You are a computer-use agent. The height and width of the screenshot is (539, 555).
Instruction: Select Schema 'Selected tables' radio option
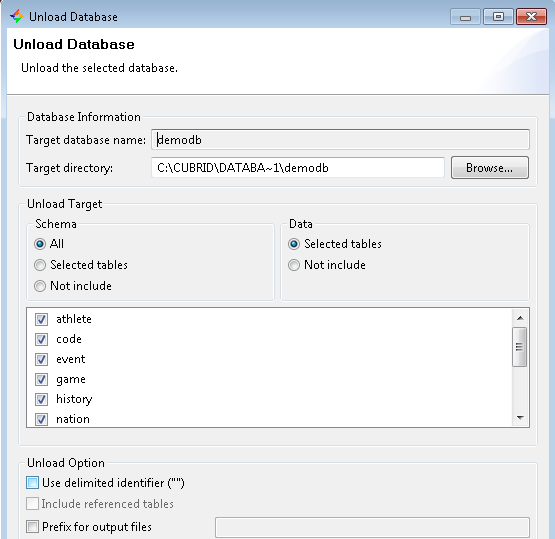(40, 265)
